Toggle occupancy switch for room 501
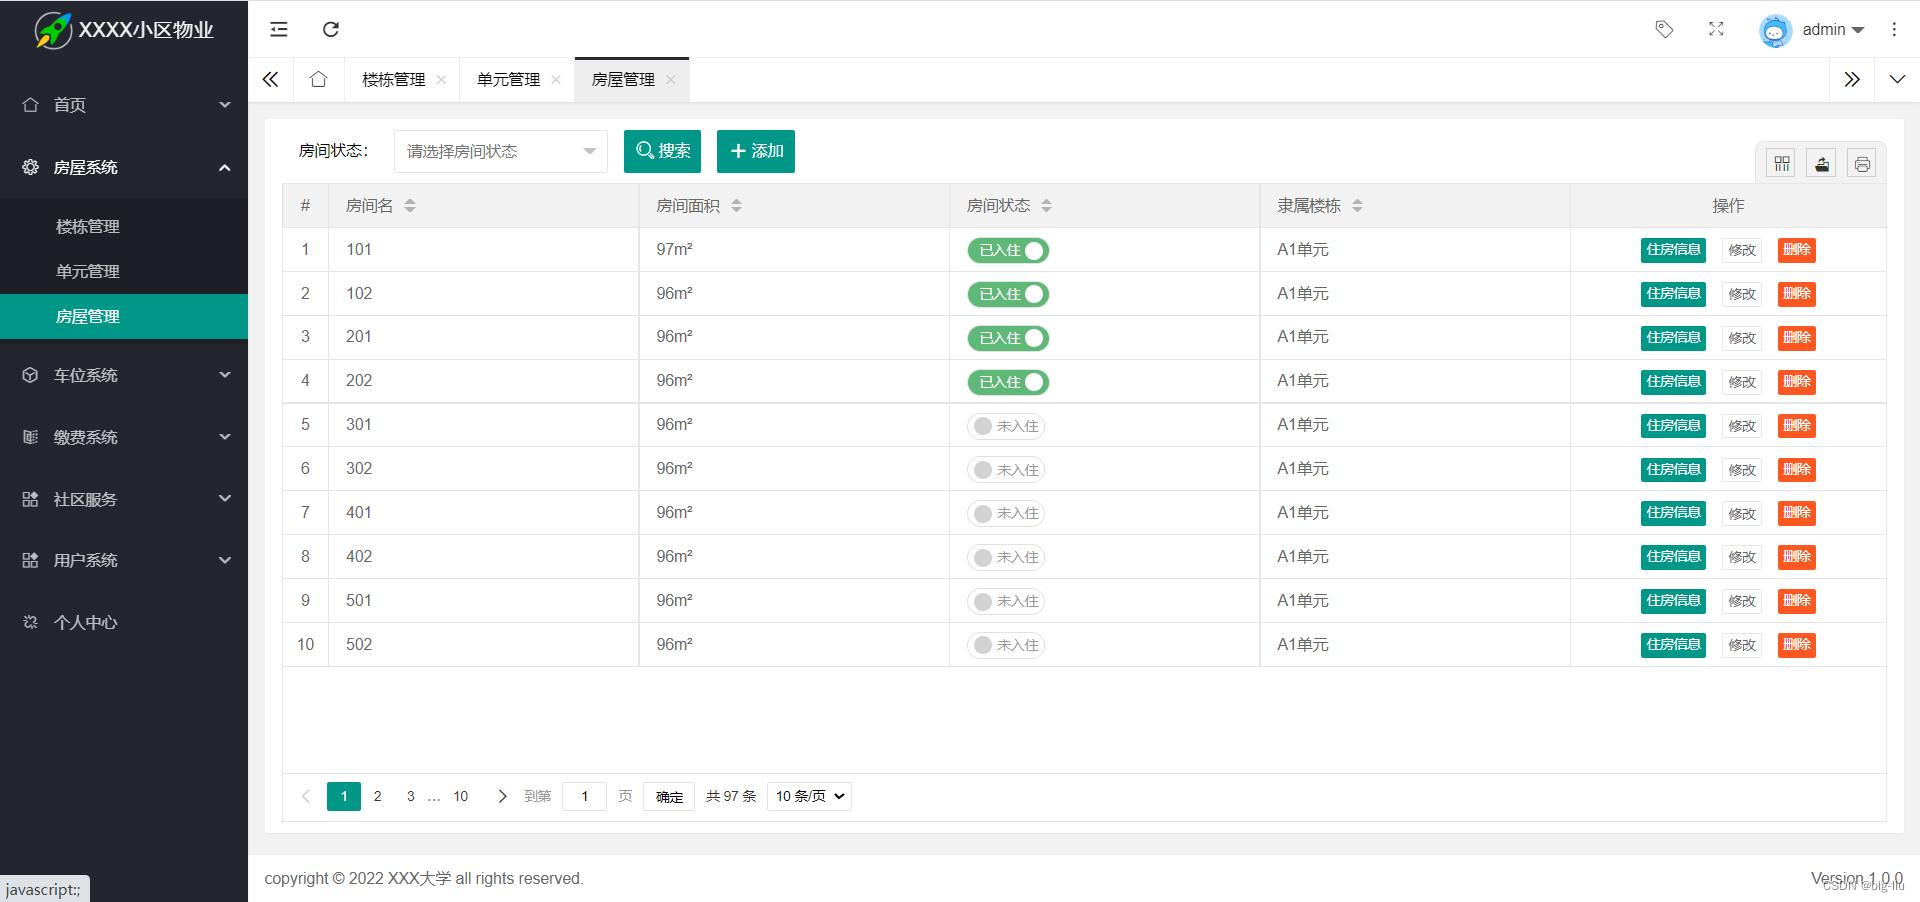Screen dimensions: 1920x902 (x=1006, y=601)
